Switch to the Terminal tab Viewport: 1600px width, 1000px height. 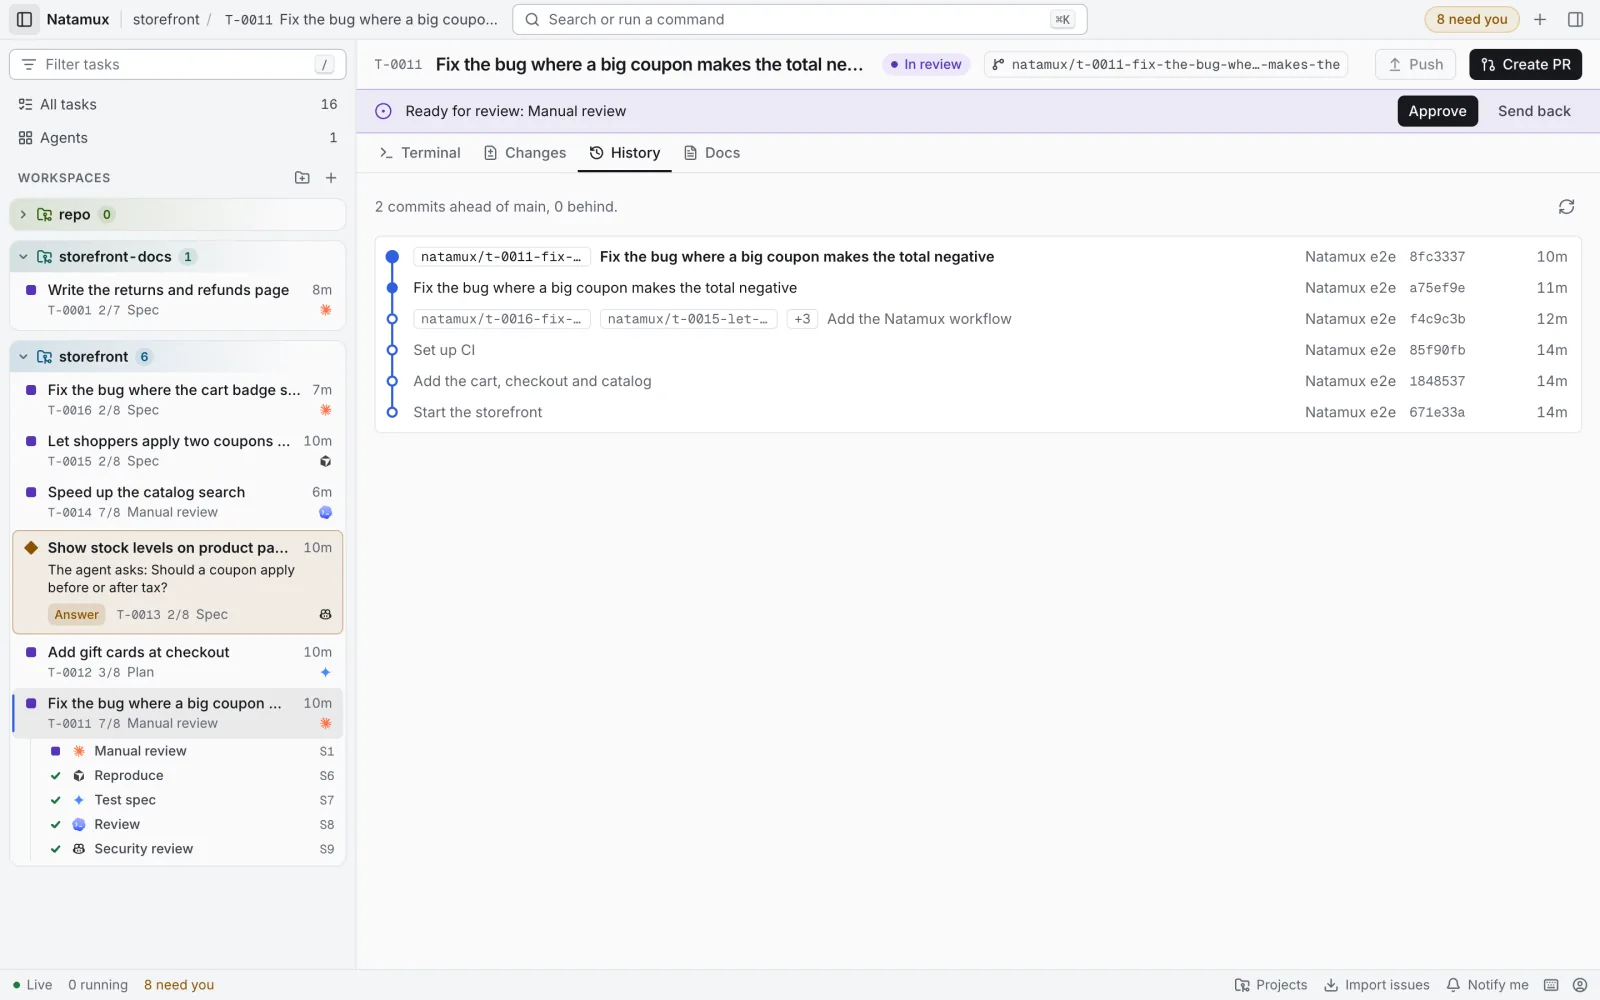(420, 153)
